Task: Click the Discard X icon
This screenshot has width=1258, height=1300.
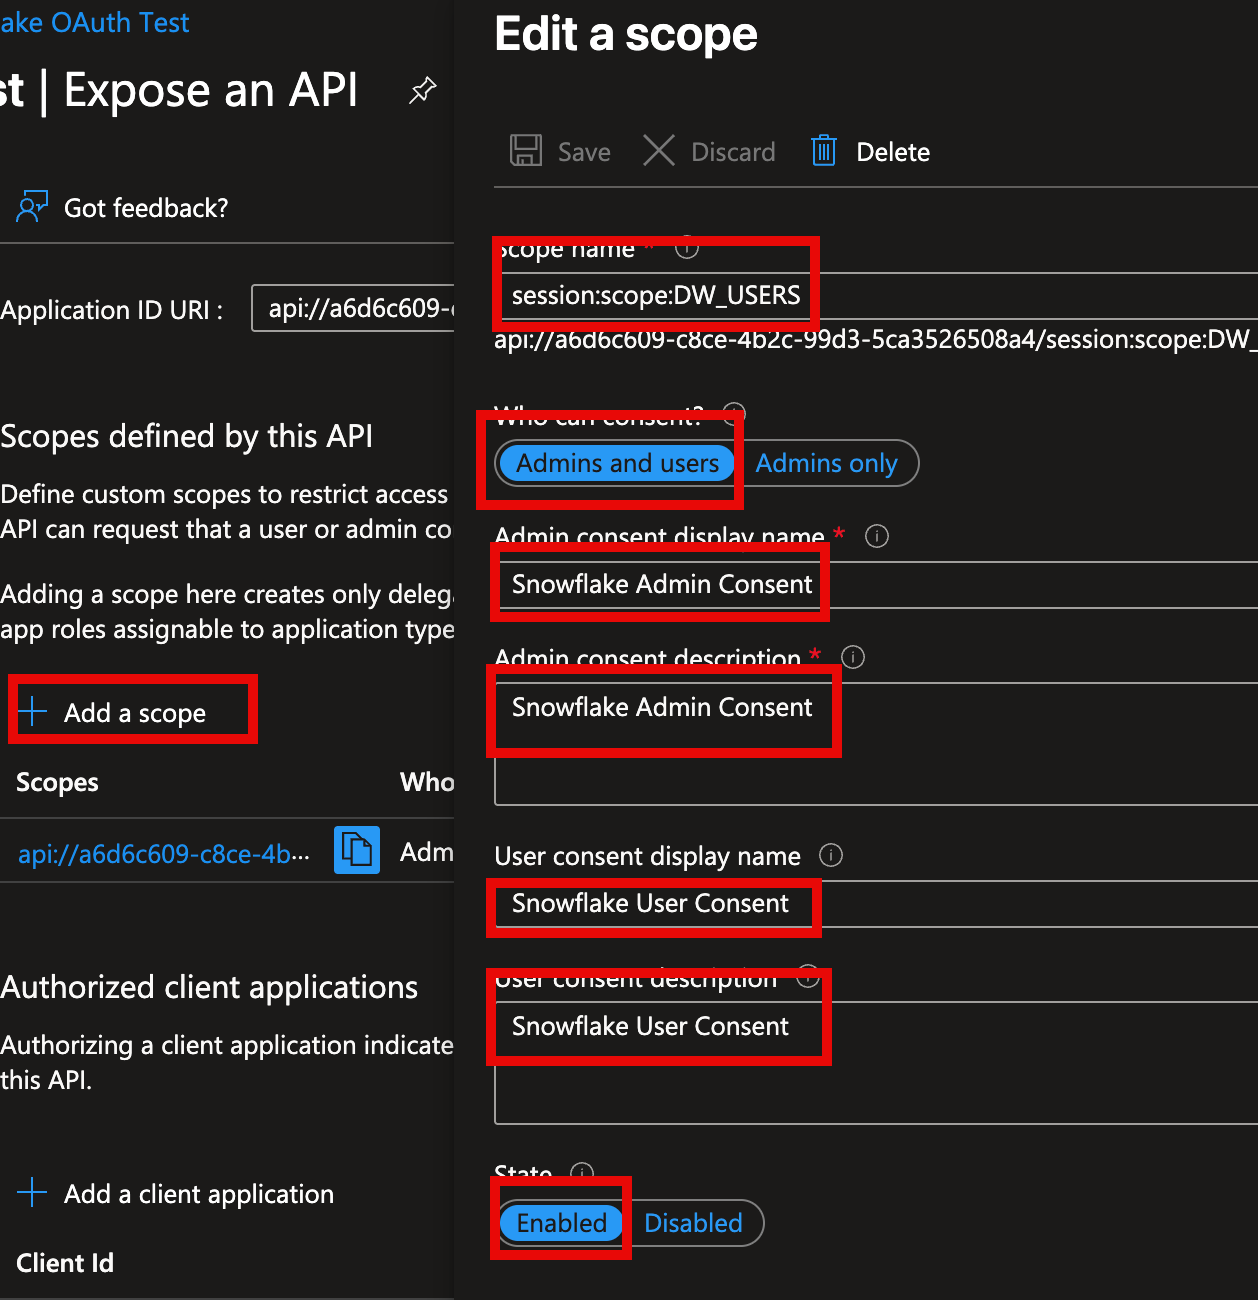Action: pos(658,151)
